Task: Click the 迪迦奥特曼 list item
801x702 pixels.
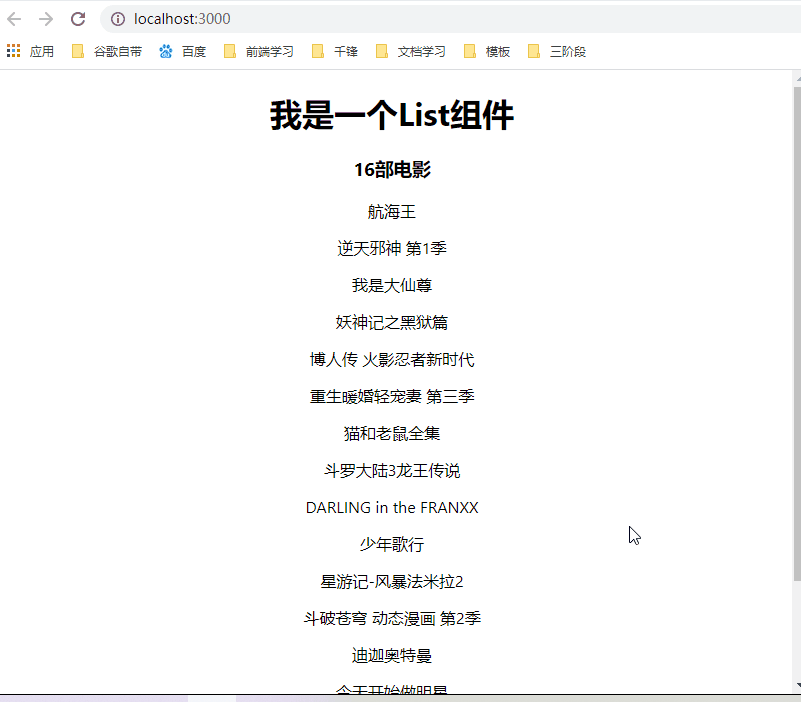Action: click(391, 655)
